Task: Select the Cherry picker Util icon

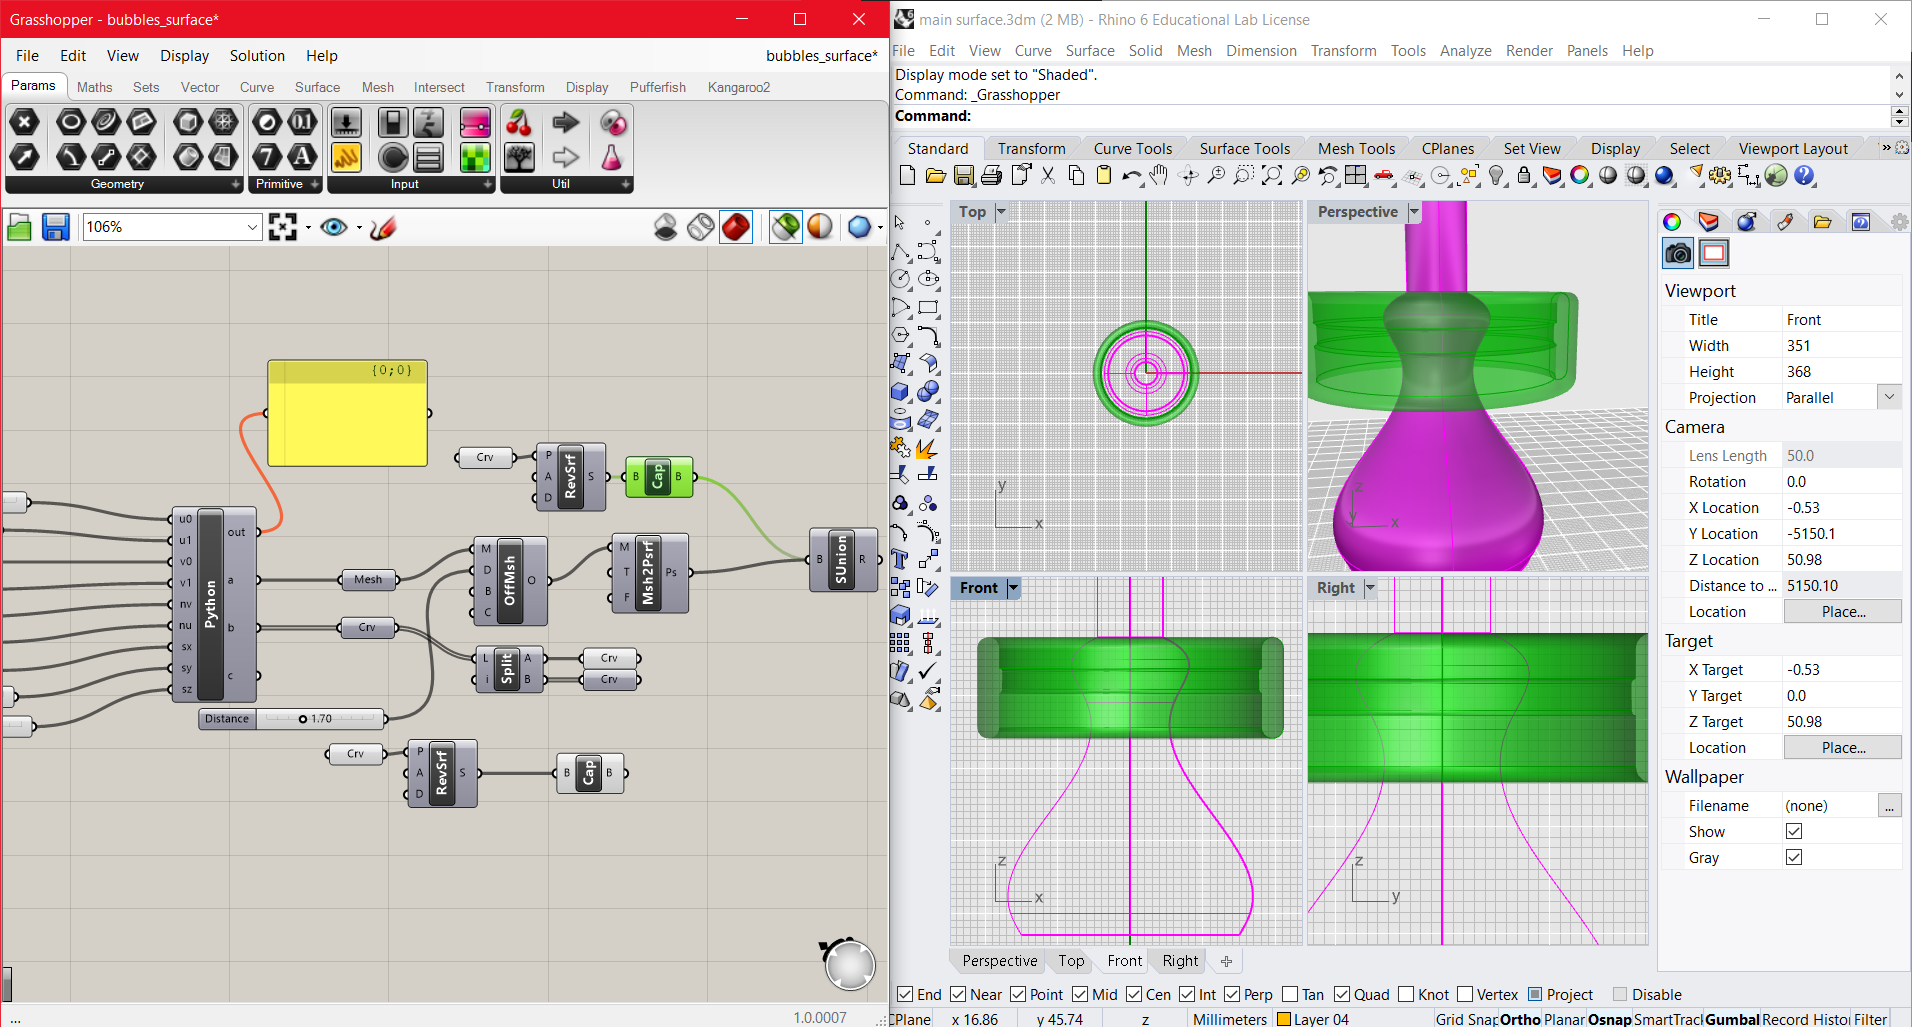Action: [x=519, y=122]
